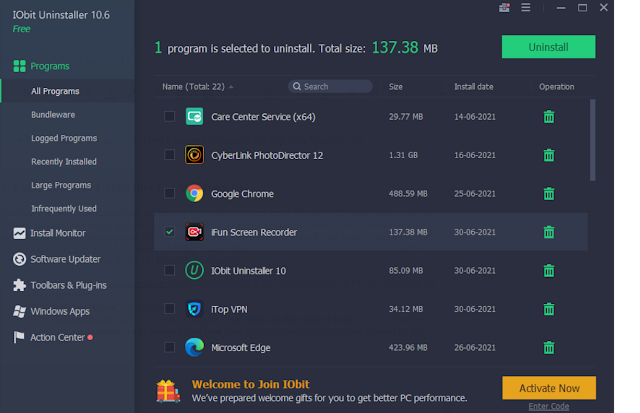Click trash icon for IObit Uninstaller 10
This screenshot has height=413, width=640.
pyautogui.click(x=549, y=271)
